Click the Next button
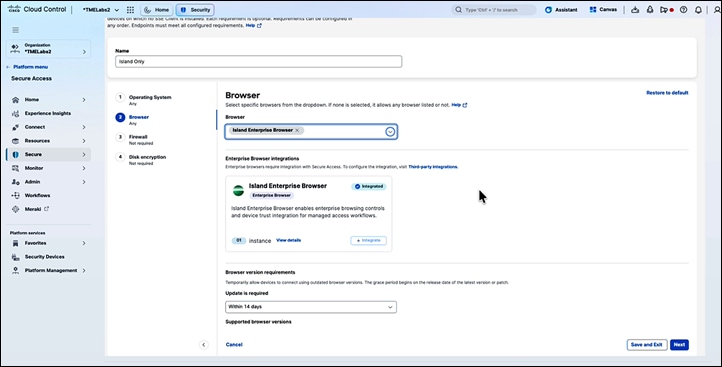This screenshot has width=722, height=367. tap(679, 345)
